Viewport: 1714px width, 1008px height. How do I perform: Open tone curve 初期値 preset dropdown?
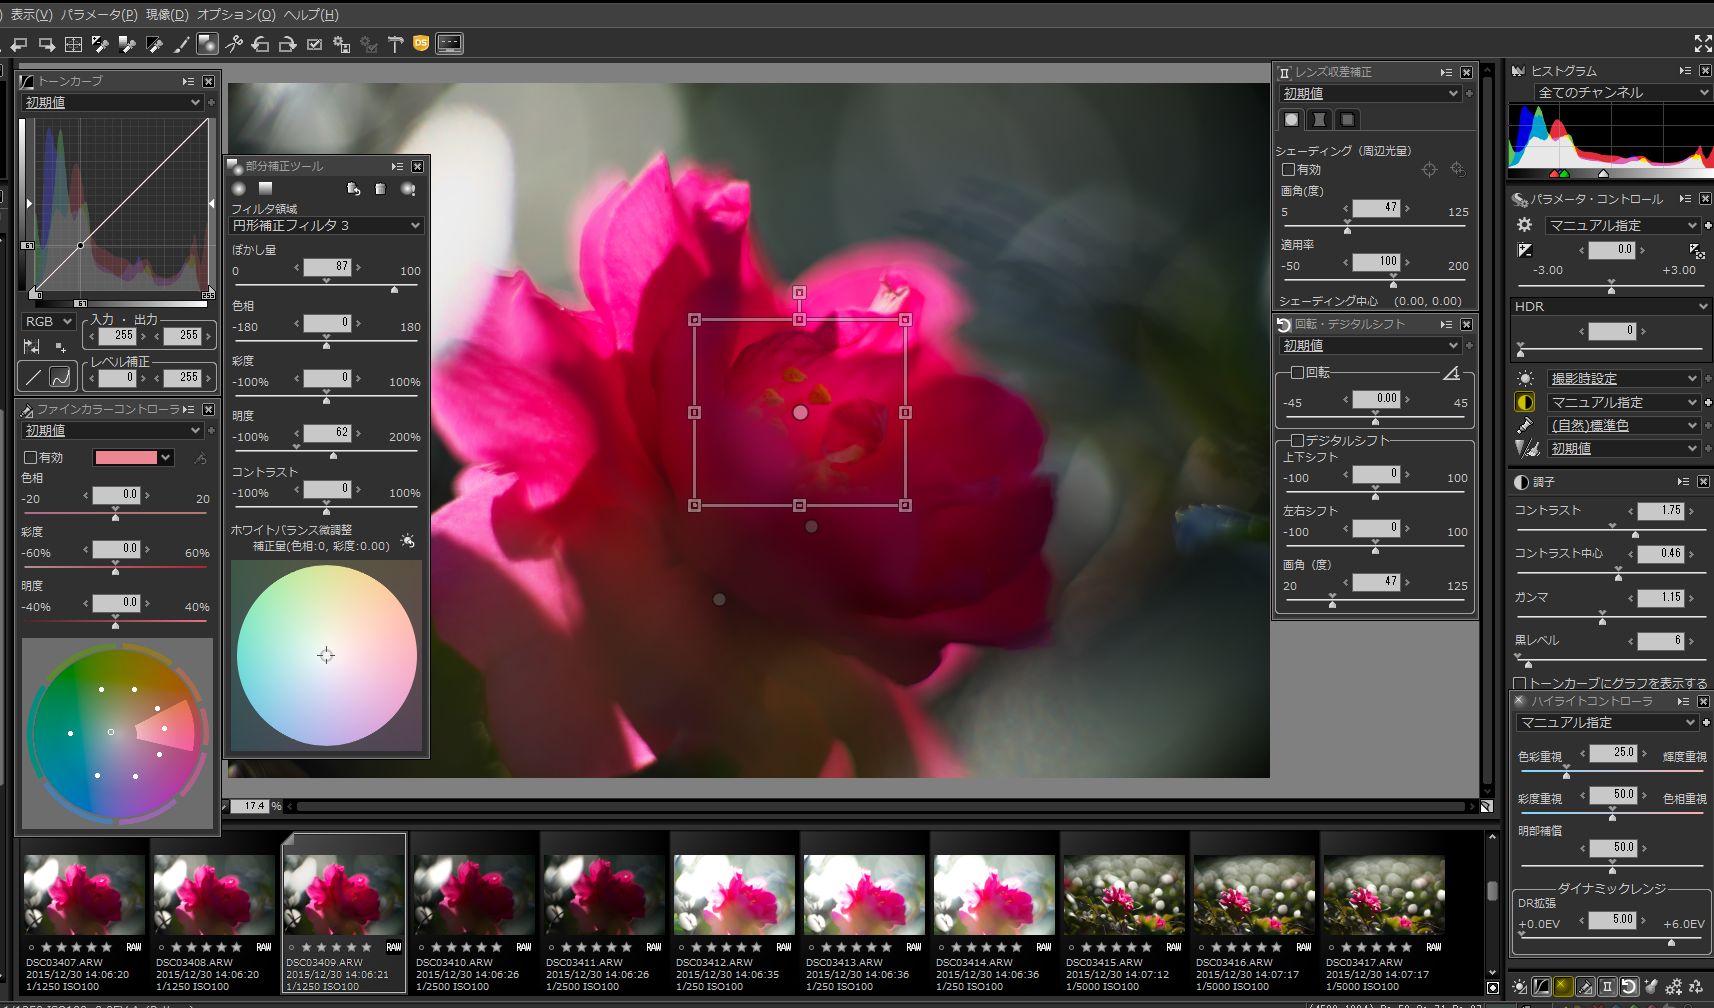[112, 103]
